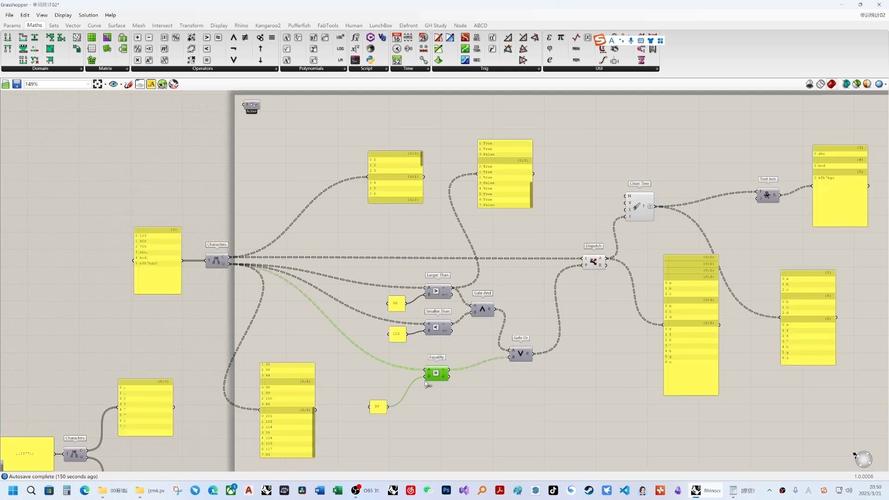
Task: Click the yellow panel with value 64
Action: (396, 303)
